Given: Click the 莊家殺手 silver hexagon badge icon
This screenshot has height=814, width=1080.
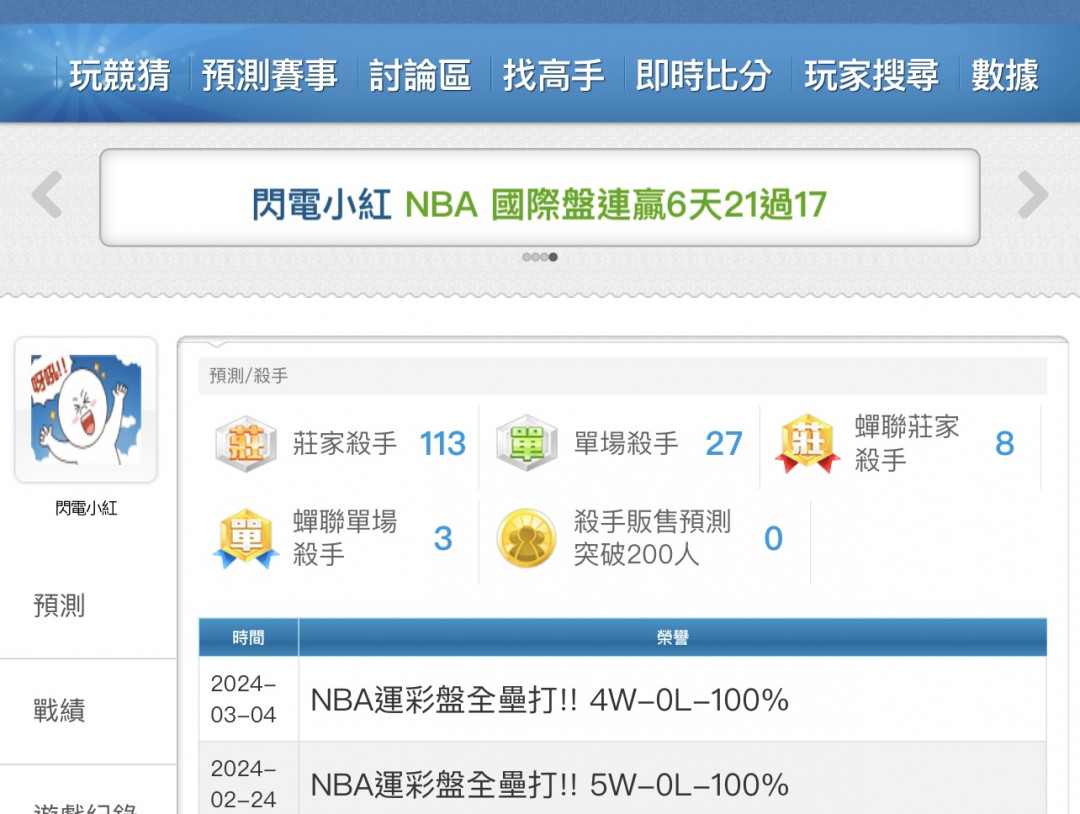Looking at the screenshot, I should [x=246, y=443].
